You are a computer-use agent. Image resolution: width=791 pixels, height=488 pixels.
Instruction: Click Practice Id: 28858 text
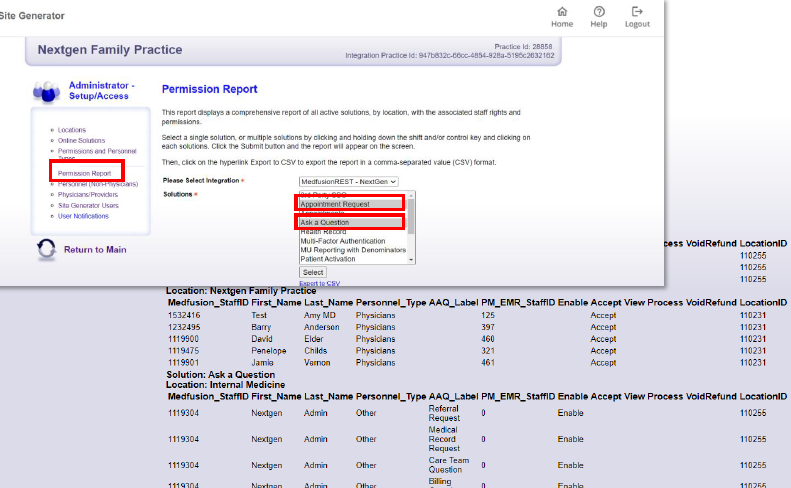coord(523,46)
